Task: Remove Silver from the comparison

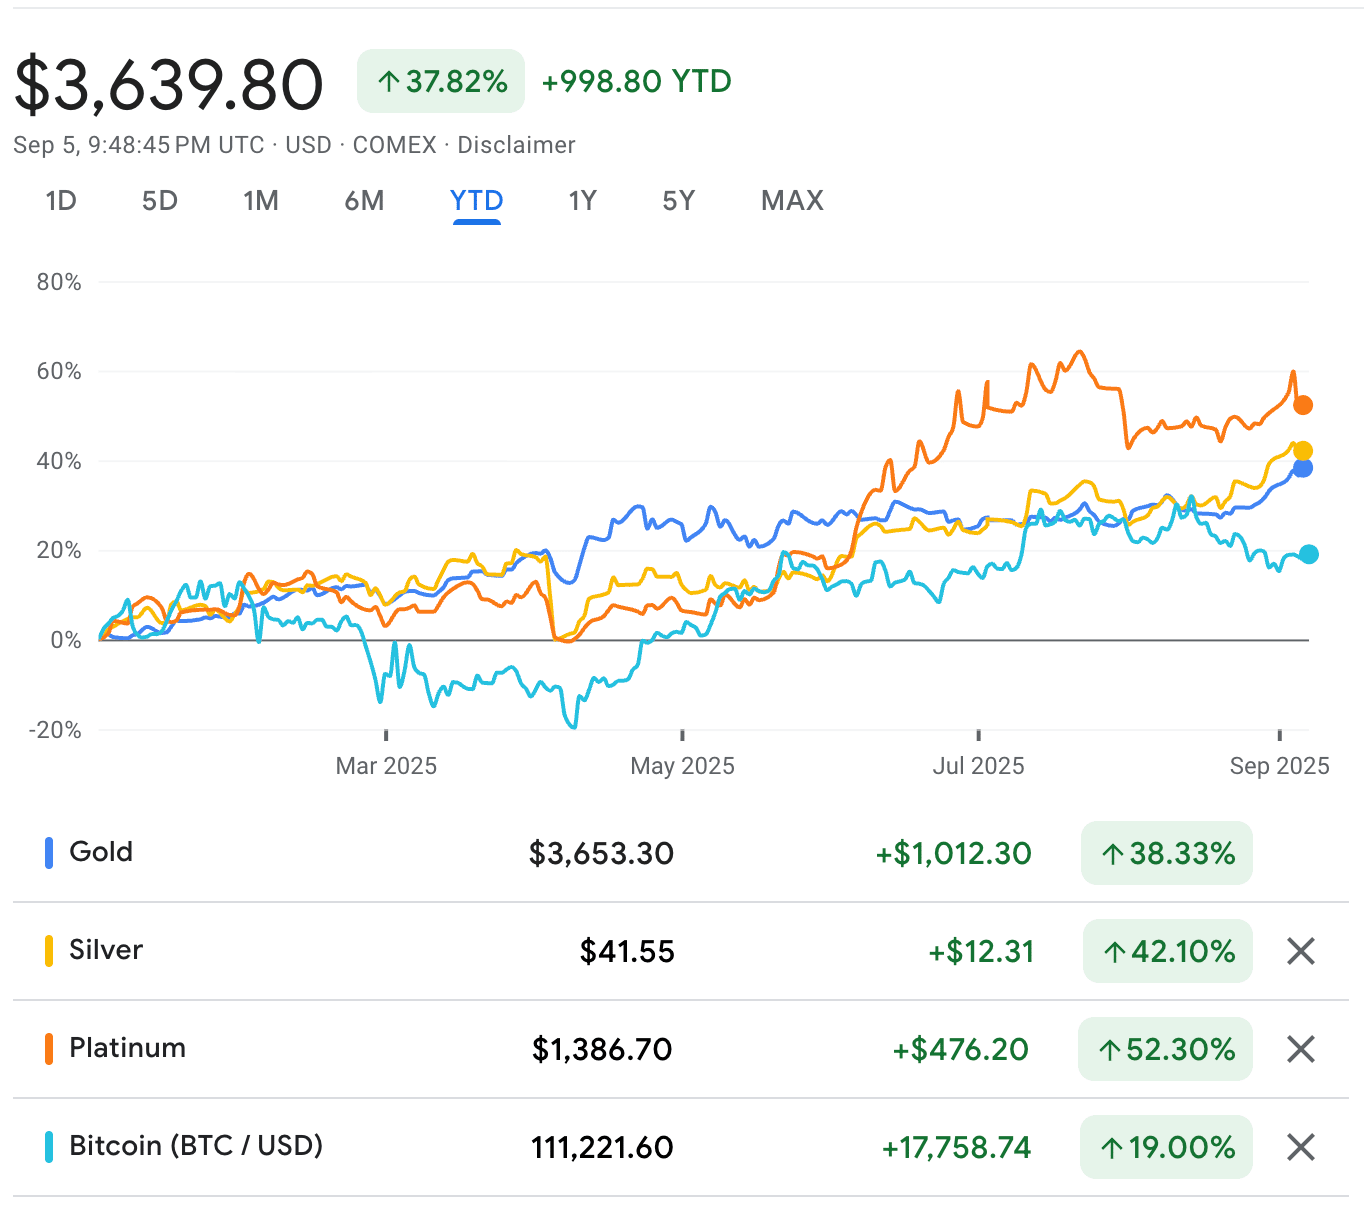Action: [x=1300, y=951]
